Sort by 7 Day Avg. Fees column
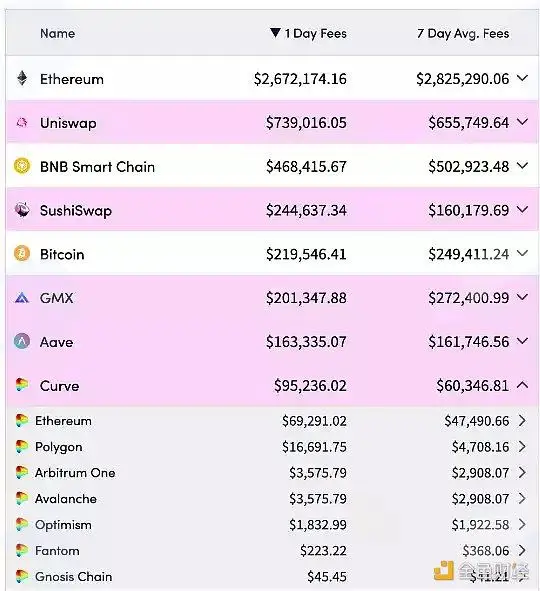Screen dimensions: 540x591 point(463,34)
